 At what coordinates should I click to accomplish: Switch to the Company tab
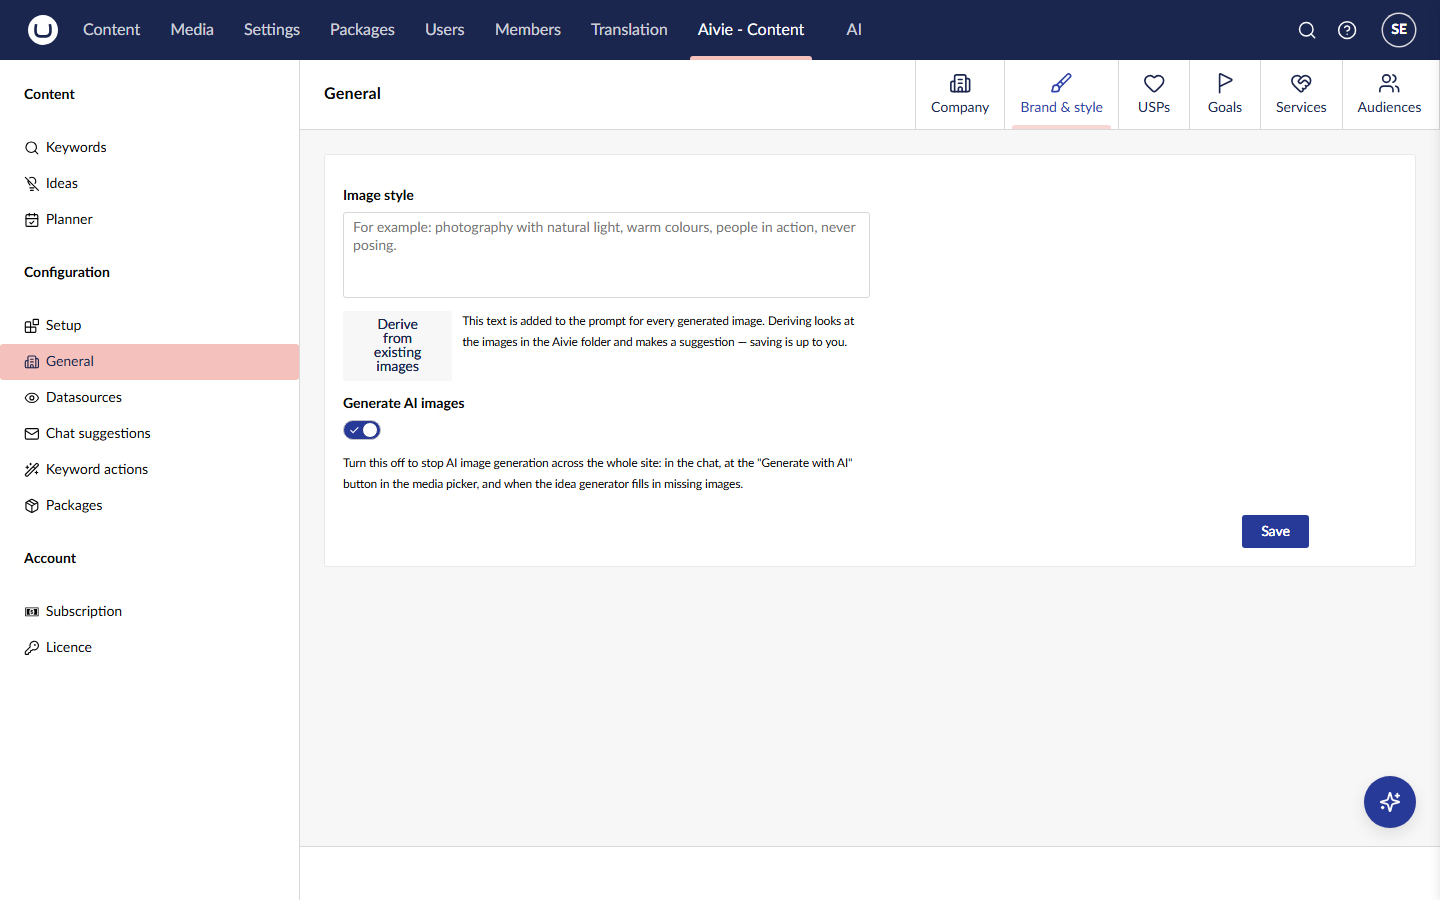point(960,94)
